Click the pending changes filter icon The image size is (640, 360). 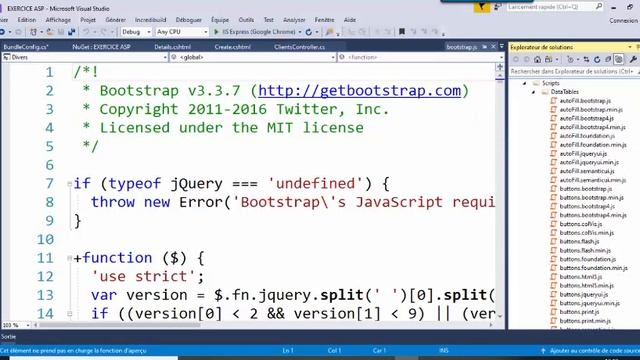point(570,60)
